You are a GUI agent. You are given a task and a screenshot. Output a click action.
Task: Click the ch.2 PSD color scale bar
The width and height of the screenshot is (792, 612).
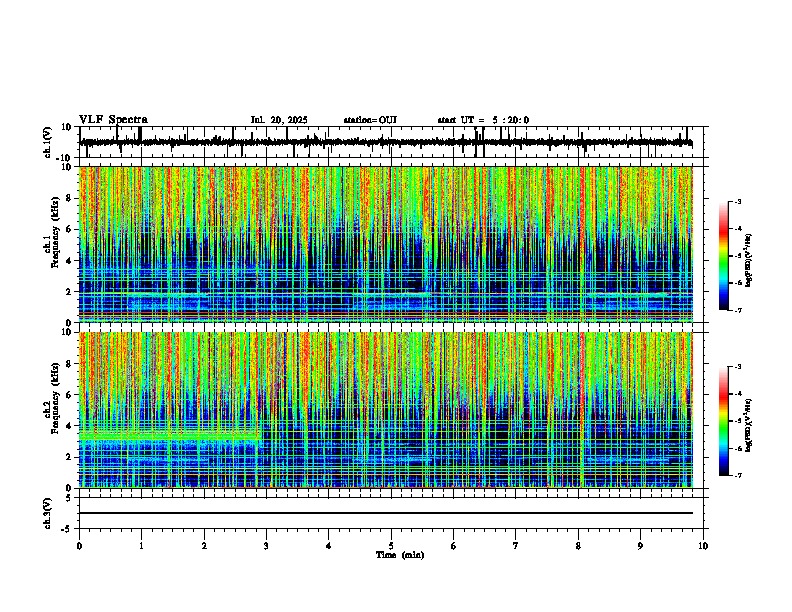click(724, 421)
